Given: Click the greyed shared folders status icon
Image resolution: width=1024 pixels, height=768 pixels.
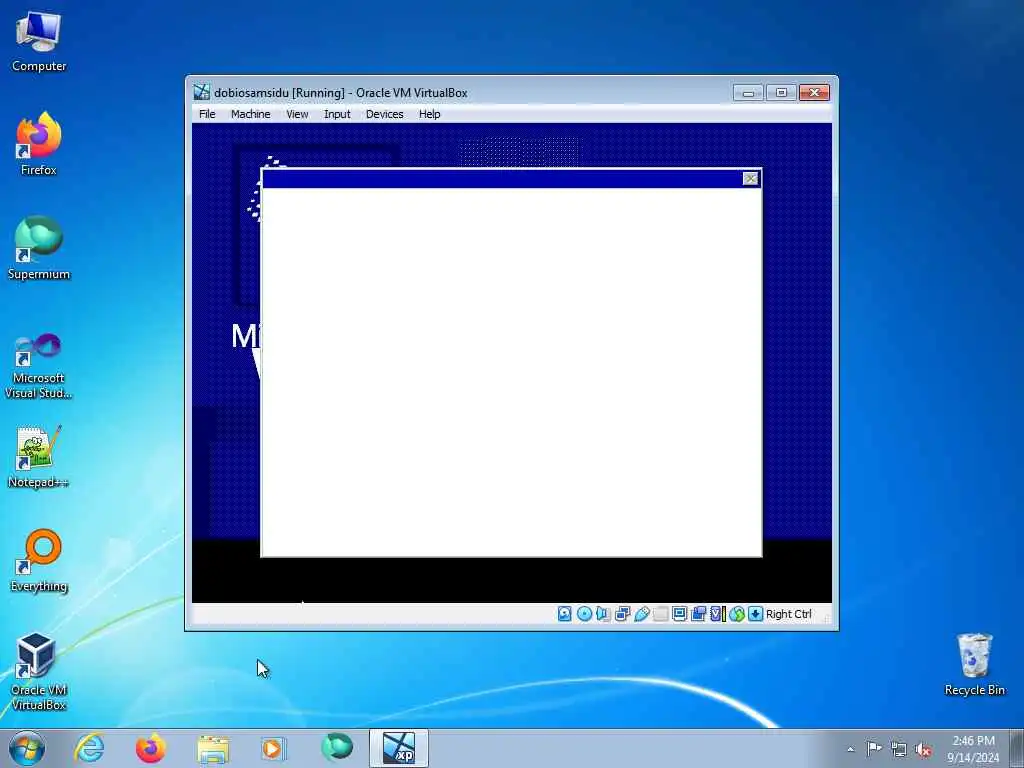Looking at the screenshot, I should (661, 614).
